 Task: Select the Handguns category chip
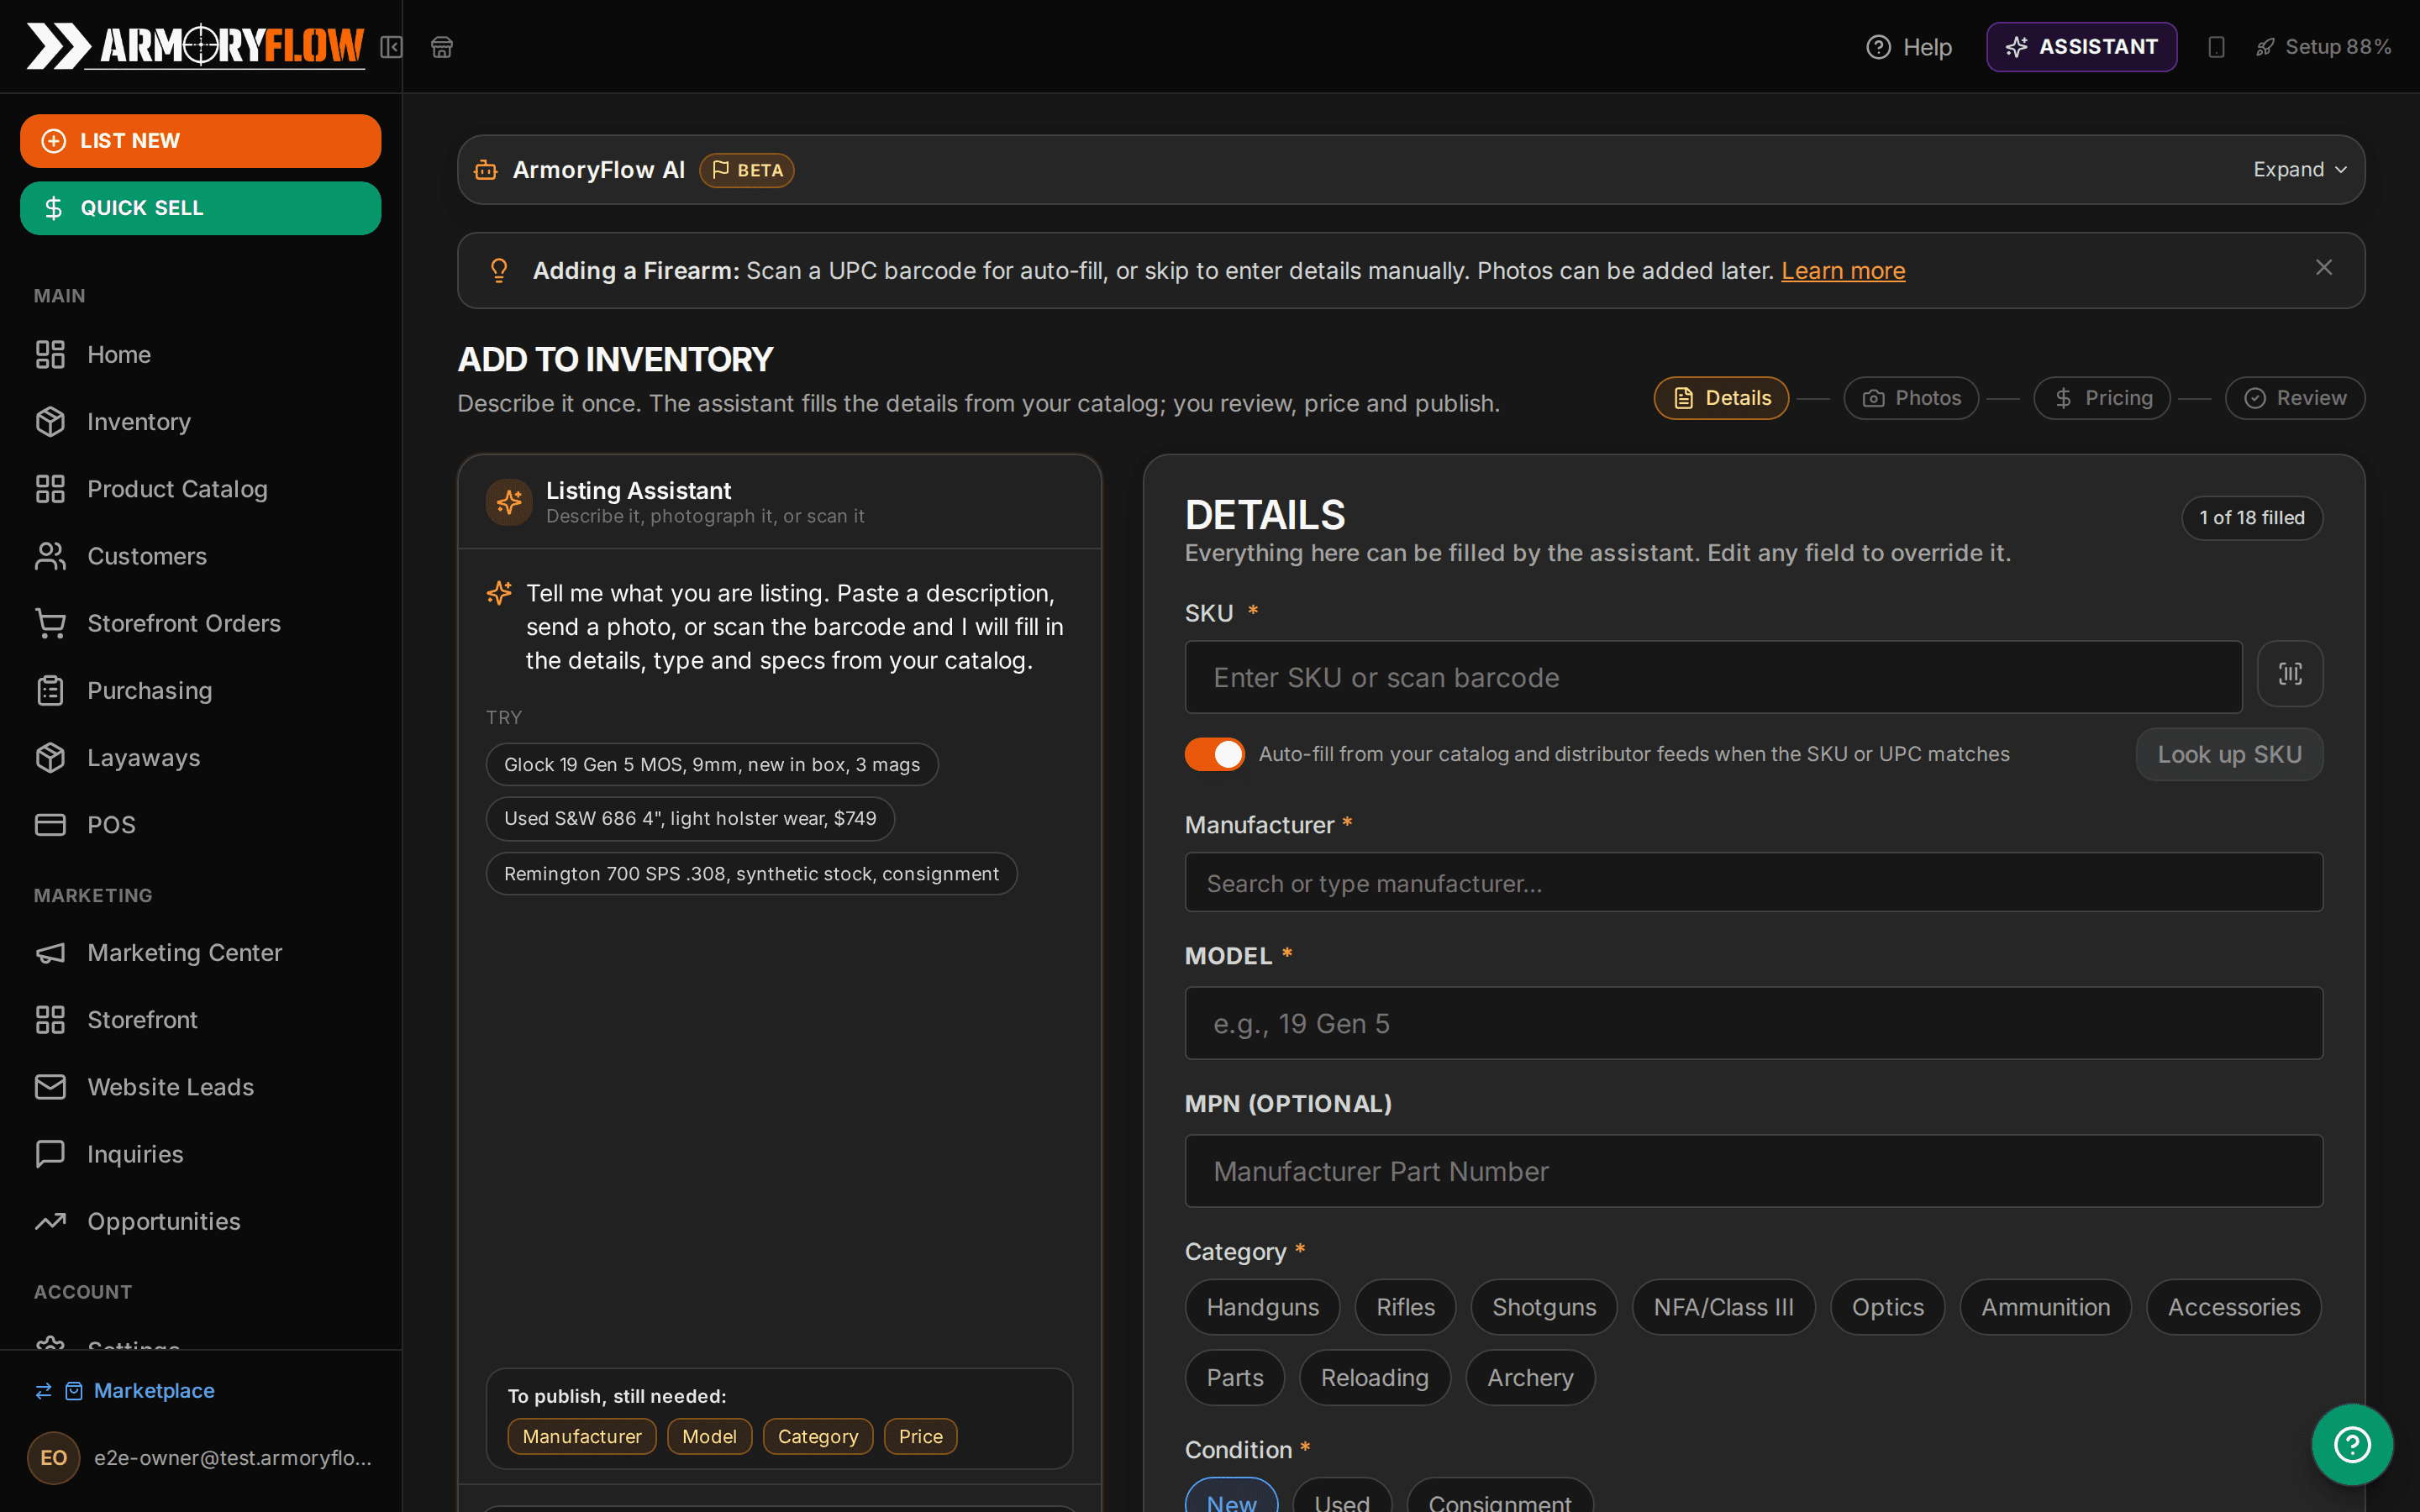1262,1307
